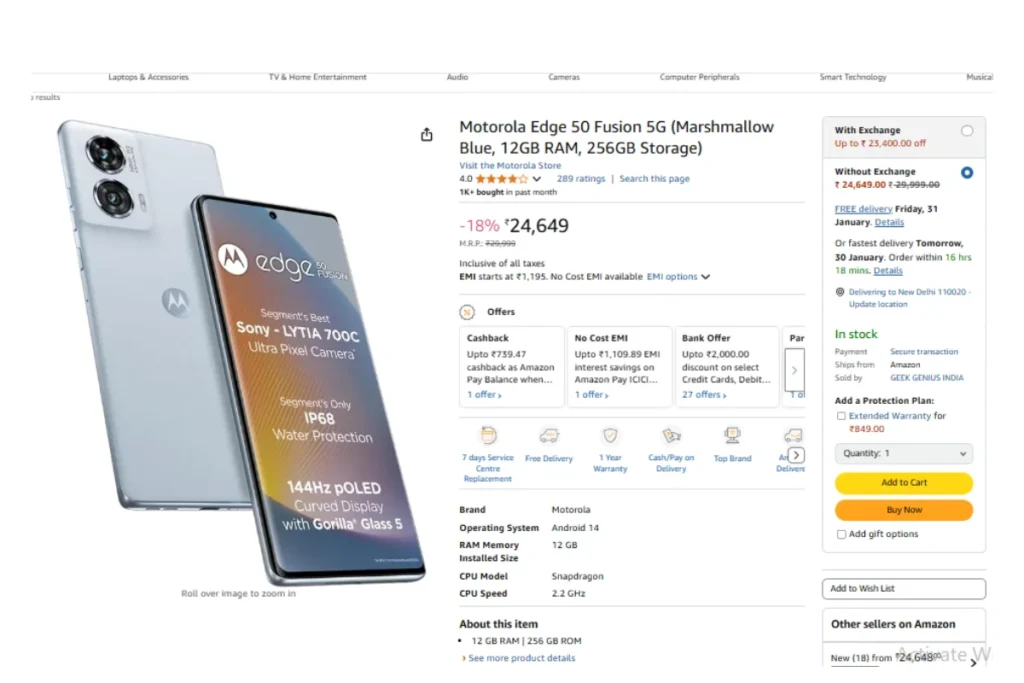
Task: Open the Quantity dropdown
Action: click(x=903, y=453)
